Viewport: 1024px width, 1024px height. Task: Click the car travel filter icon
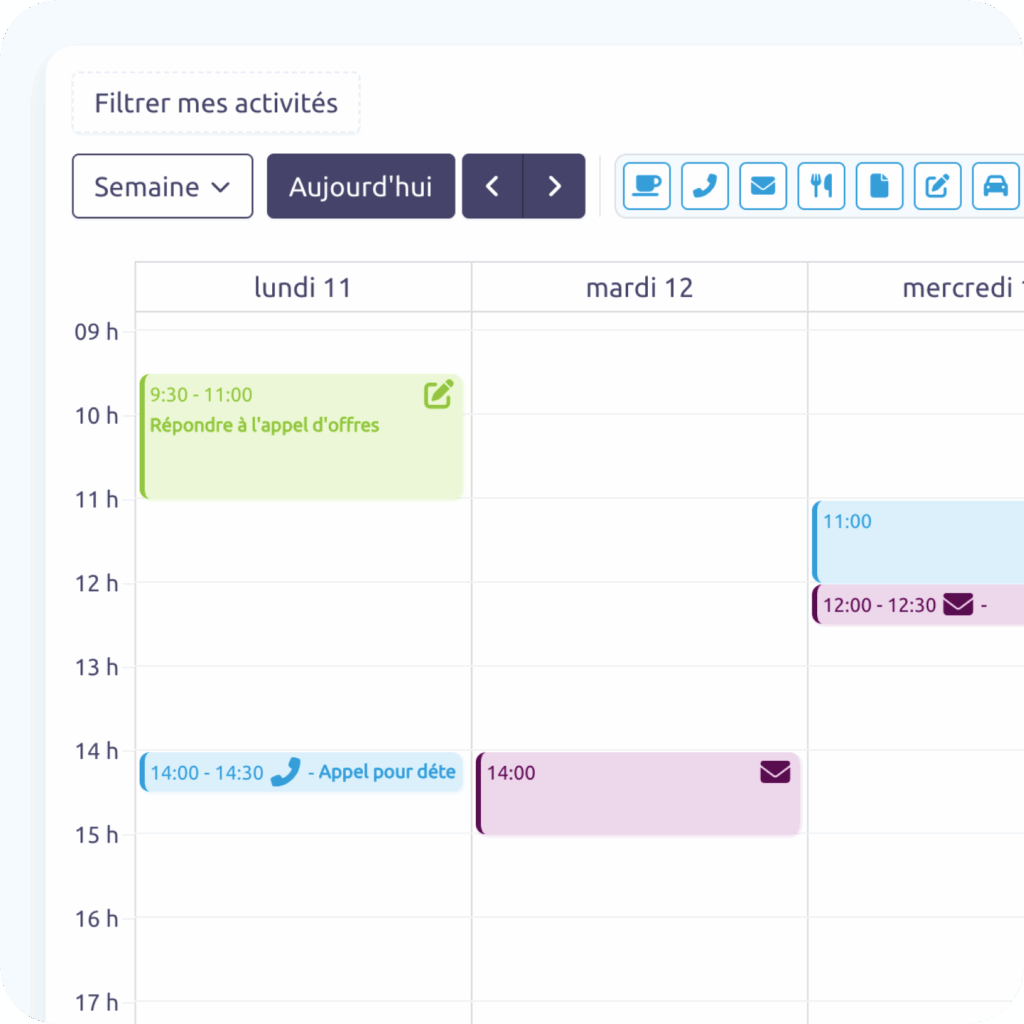pyautogui.click(x=995, y=186)
